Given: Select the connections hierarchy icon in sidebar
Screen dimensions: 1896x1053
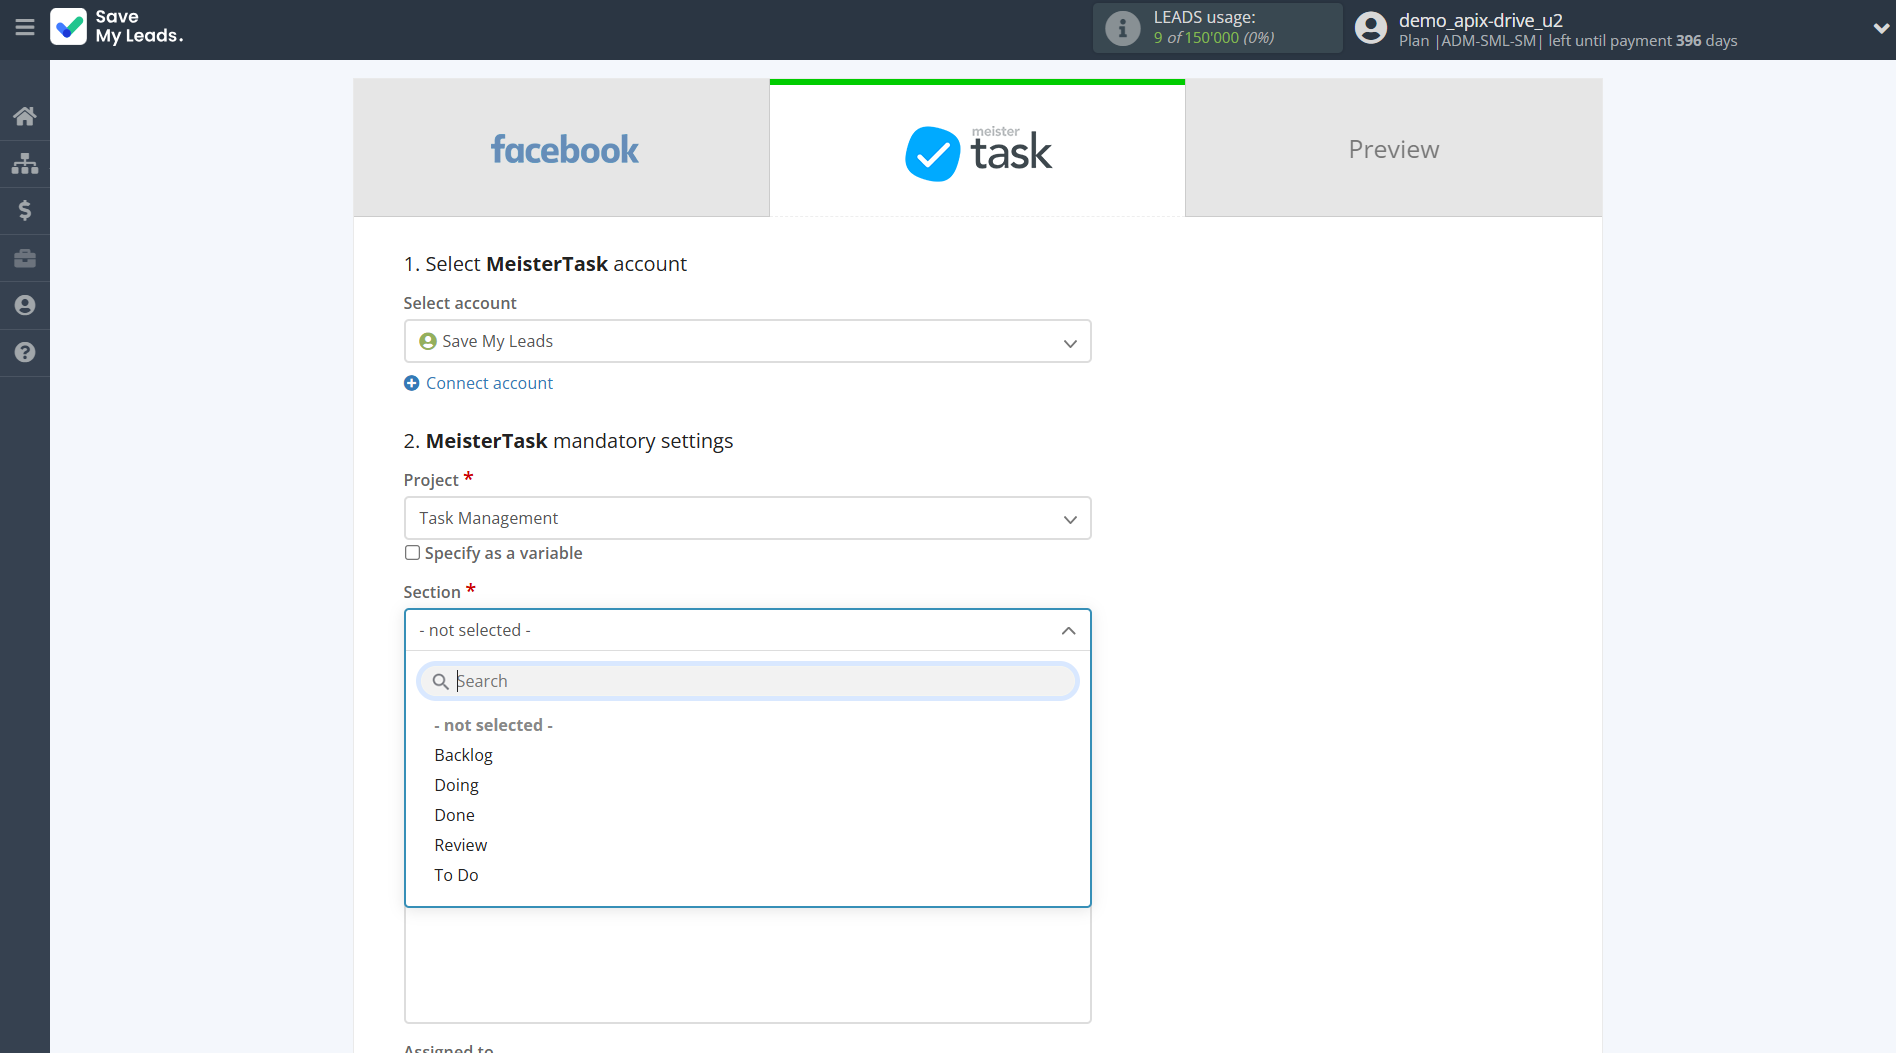Looking at the screenshot, I should click(24, 163).
